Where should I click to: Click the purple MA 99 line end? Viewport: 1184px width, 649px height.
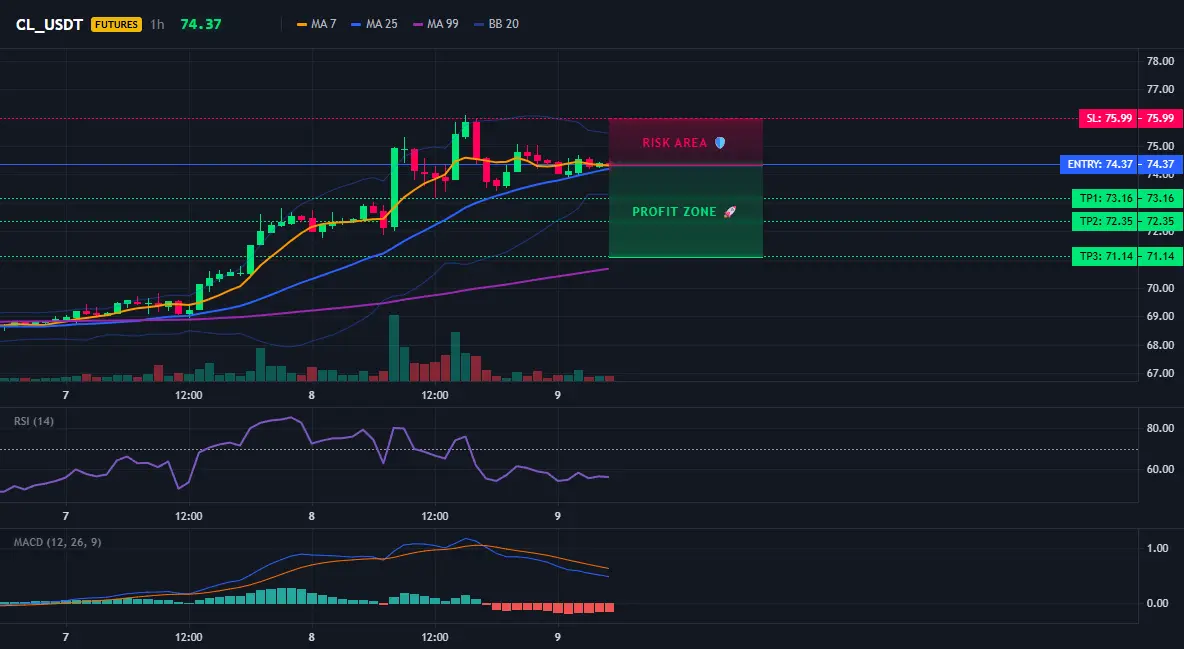pos(607,269)
